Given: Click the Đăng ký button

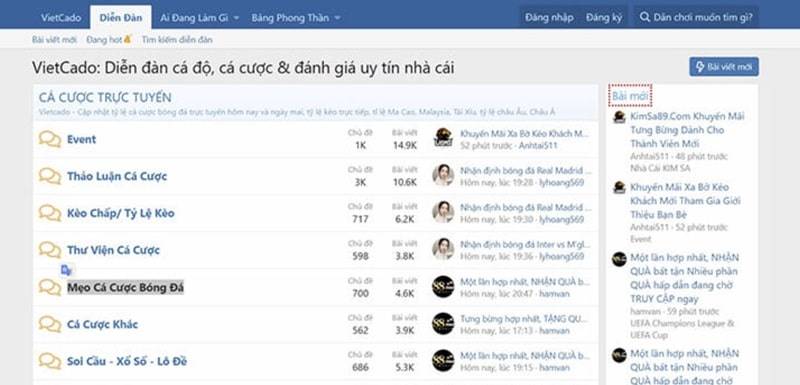Looking at the screenshot, I should [x=604, y=17].
